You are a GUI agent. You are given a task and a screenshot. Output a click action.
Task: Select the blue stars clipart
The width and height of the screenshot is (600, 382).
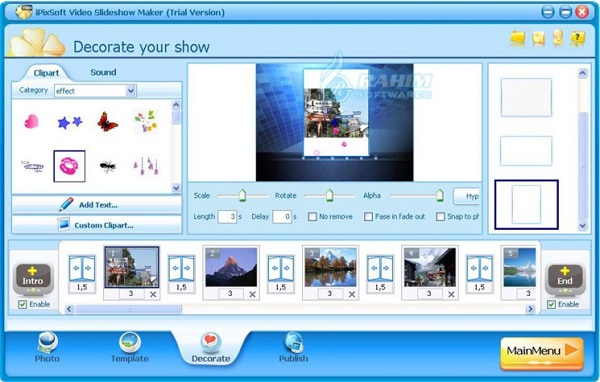click(x=70, y=122)
